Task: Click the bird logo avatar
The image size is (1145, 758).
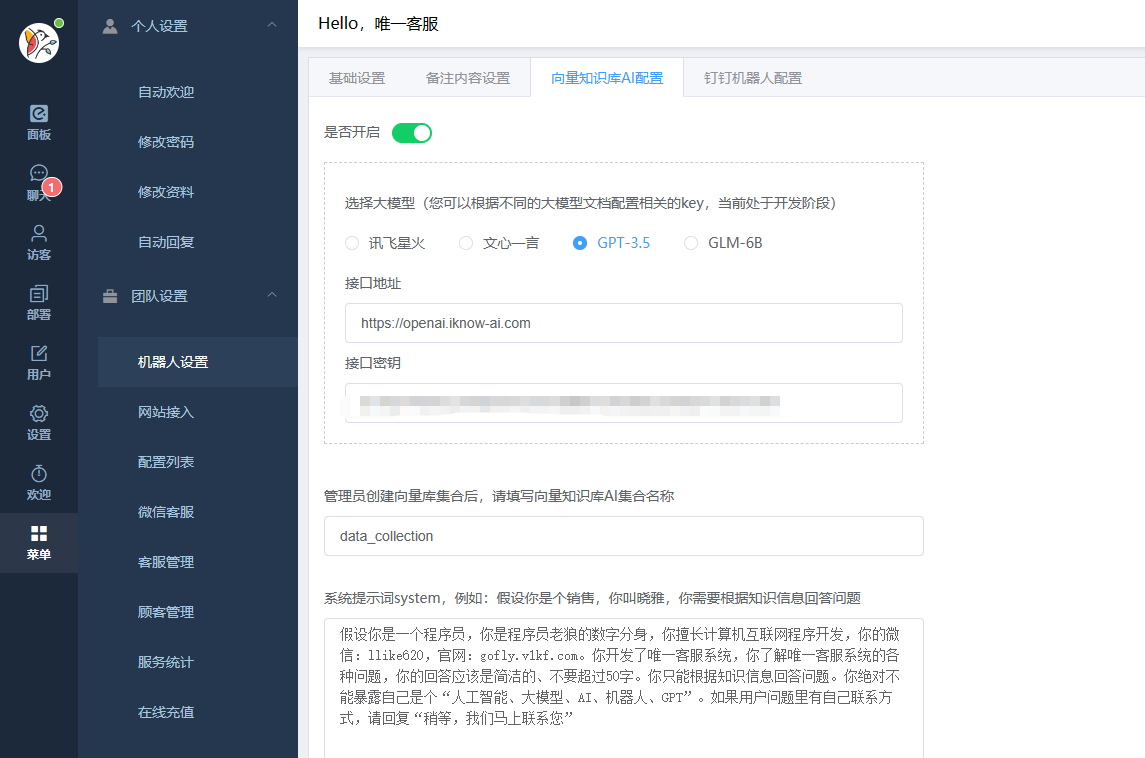Action: pos(39,42)
